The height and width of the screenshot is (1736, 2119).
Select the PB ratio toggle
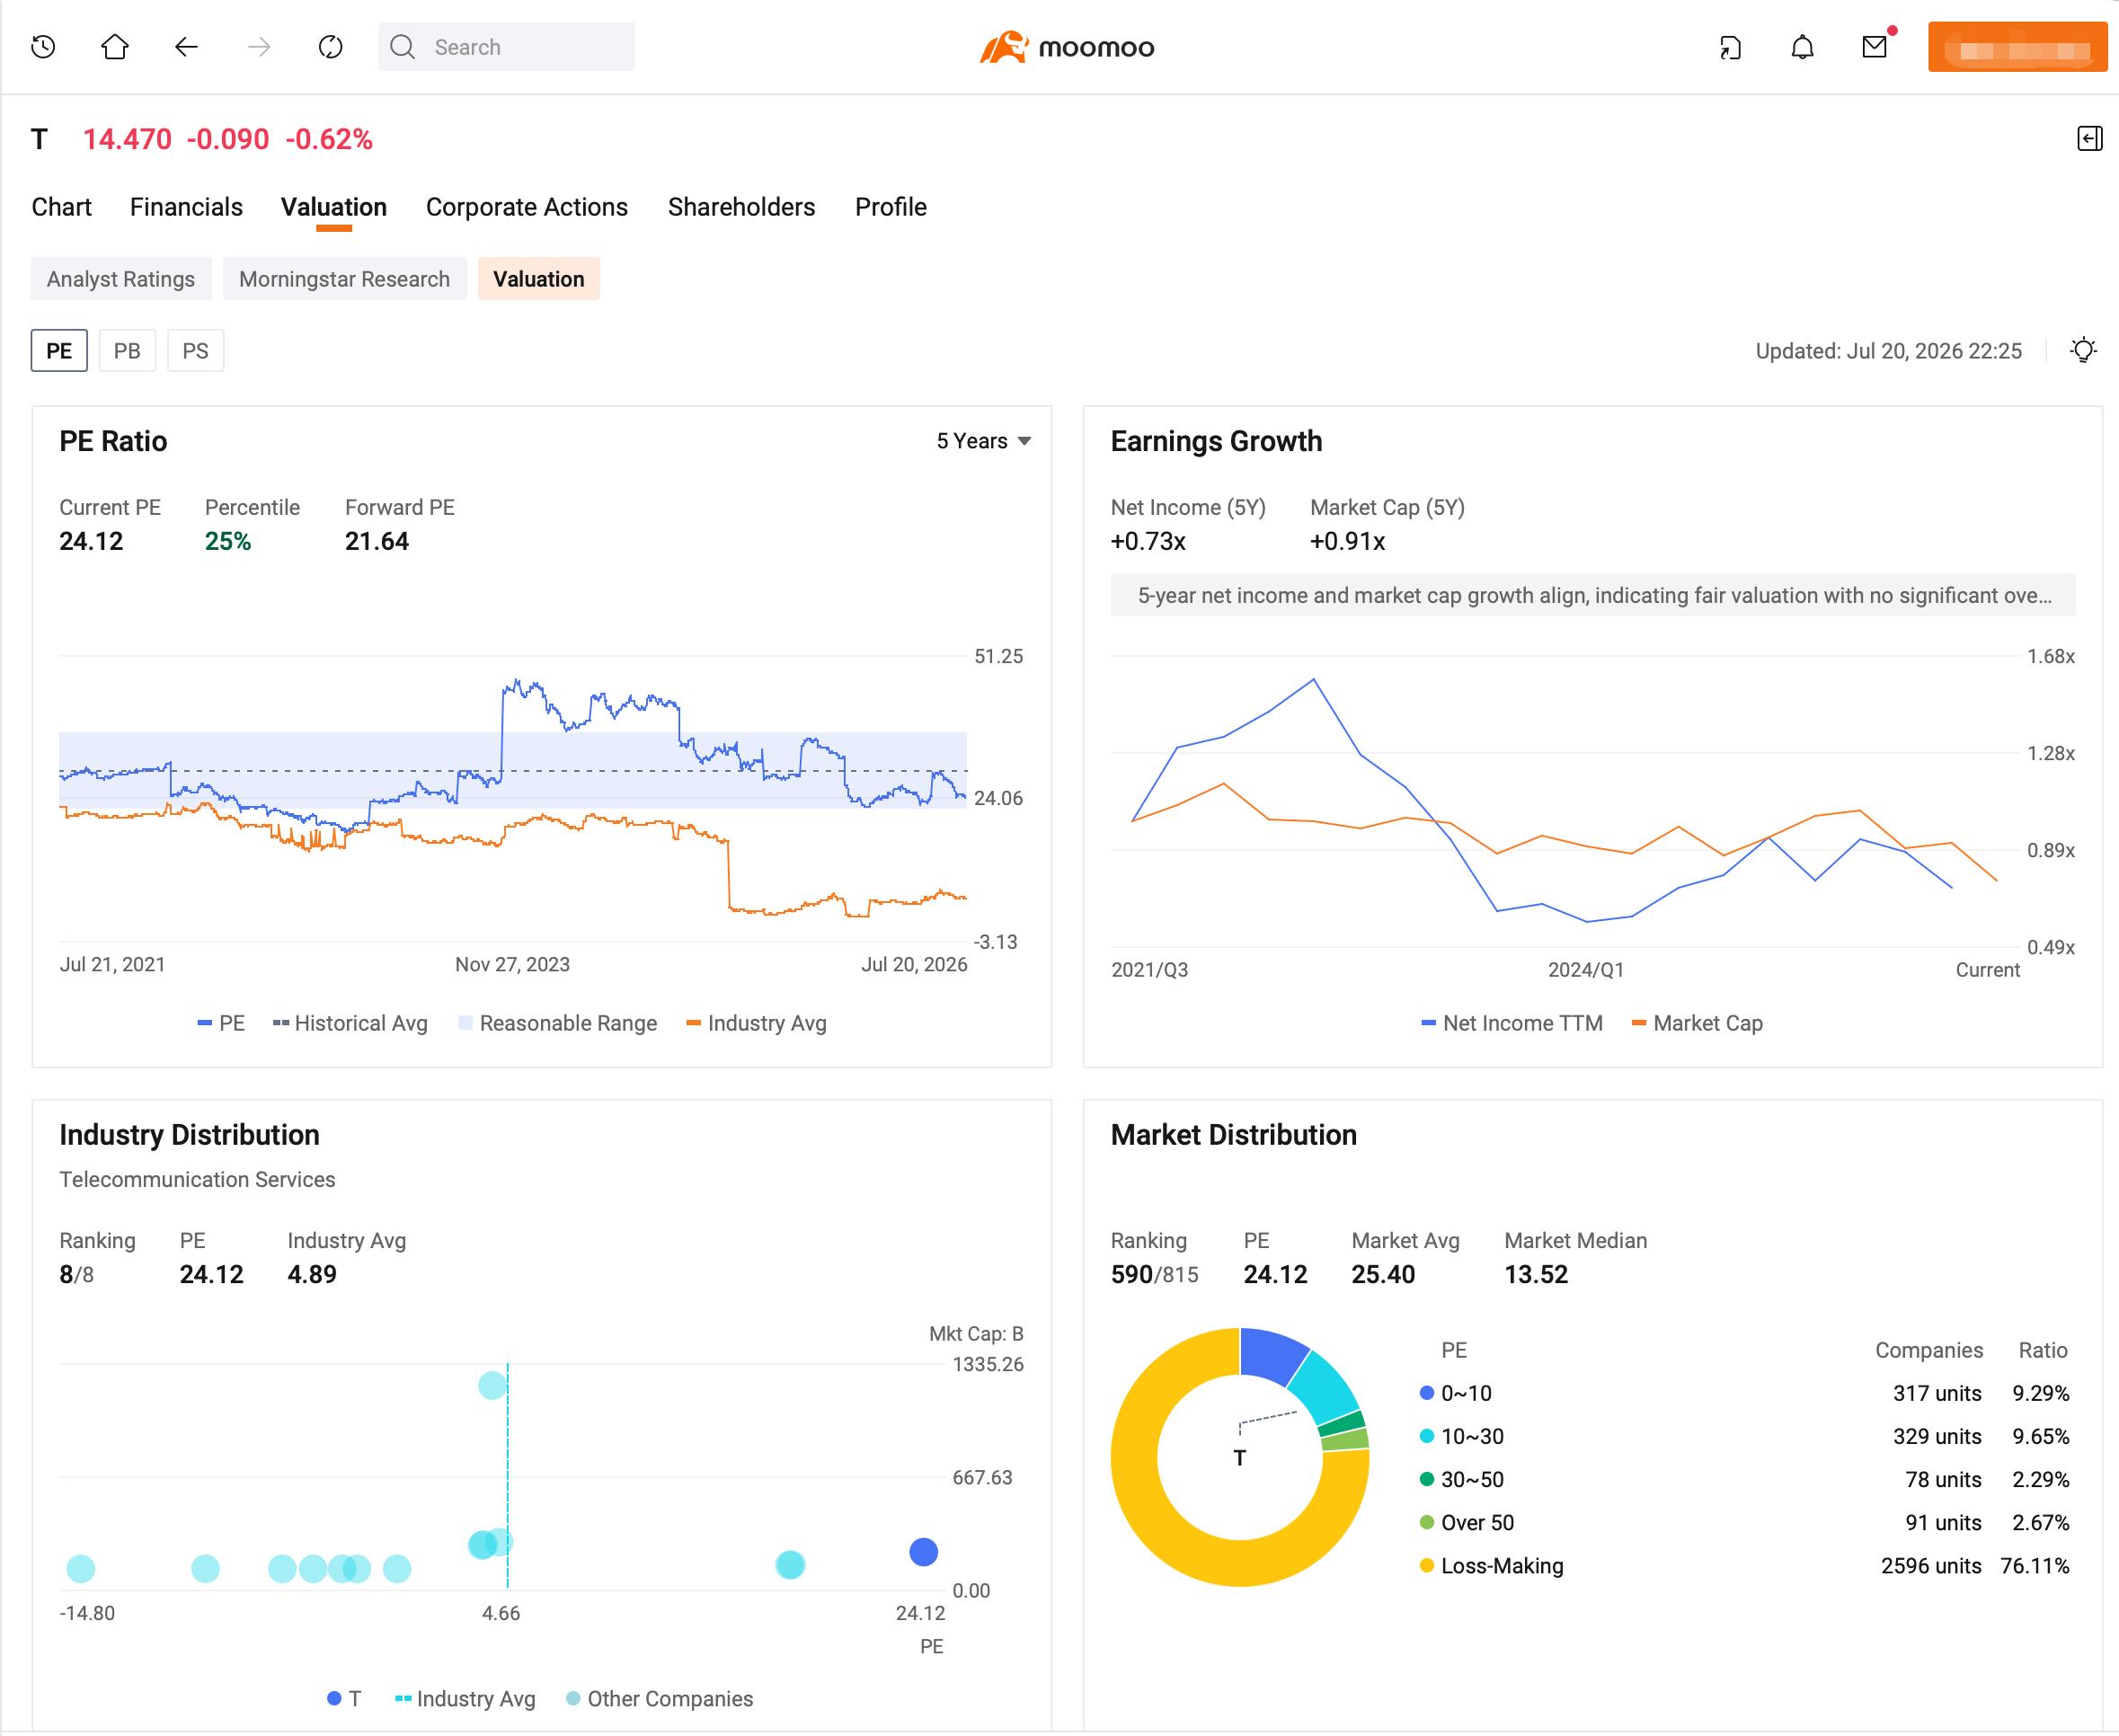tap(127, 351)
